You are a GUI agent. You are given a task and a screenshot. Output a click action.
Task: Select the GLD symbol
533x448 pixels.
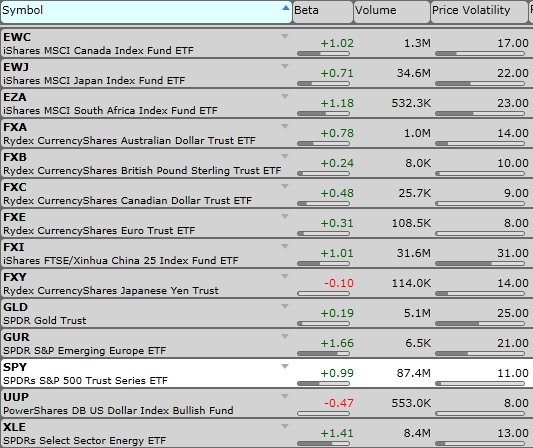pyautogui.click(x=15, y=307)
